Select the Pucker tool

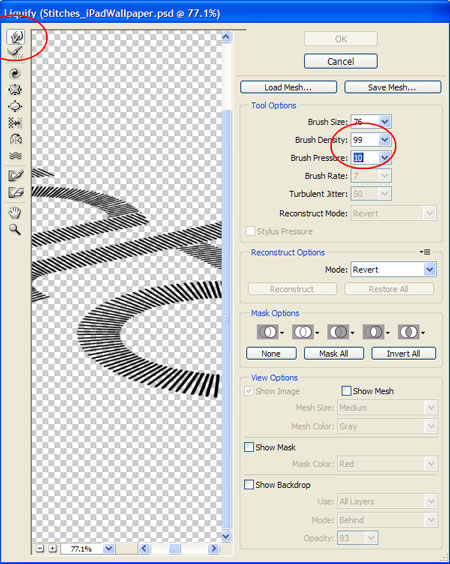click(x=15, y=90)
